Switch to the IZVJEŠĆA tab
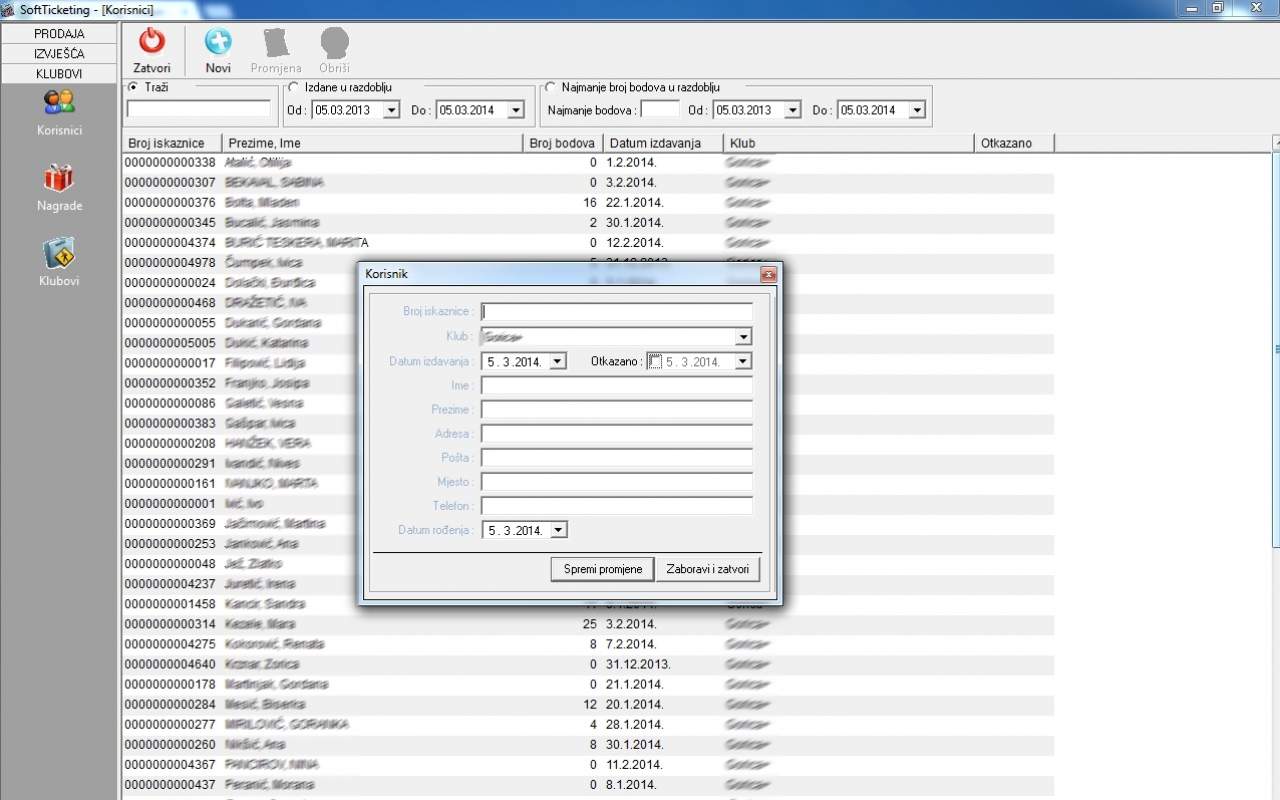The height and width of the screenshot is (800, 1280). (x=59, y=54)
